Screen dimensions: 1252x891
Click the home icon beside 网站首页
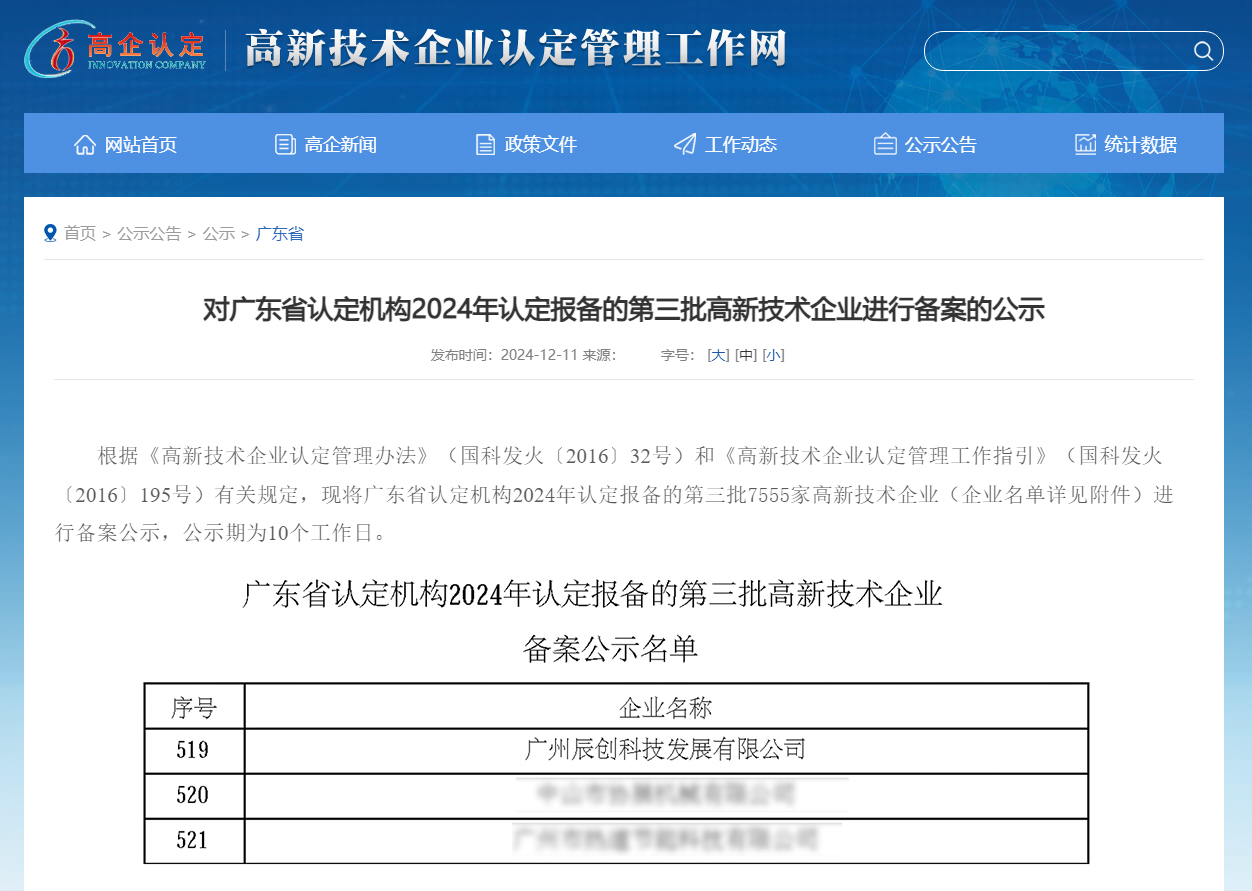[85, 144]
